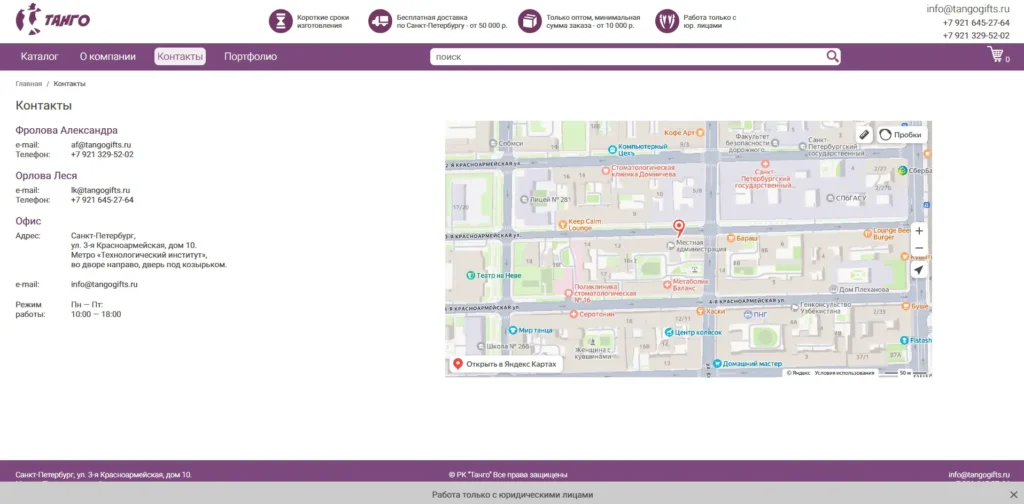
Task: Select the Контакты menu item
Action: pos(180,57)
